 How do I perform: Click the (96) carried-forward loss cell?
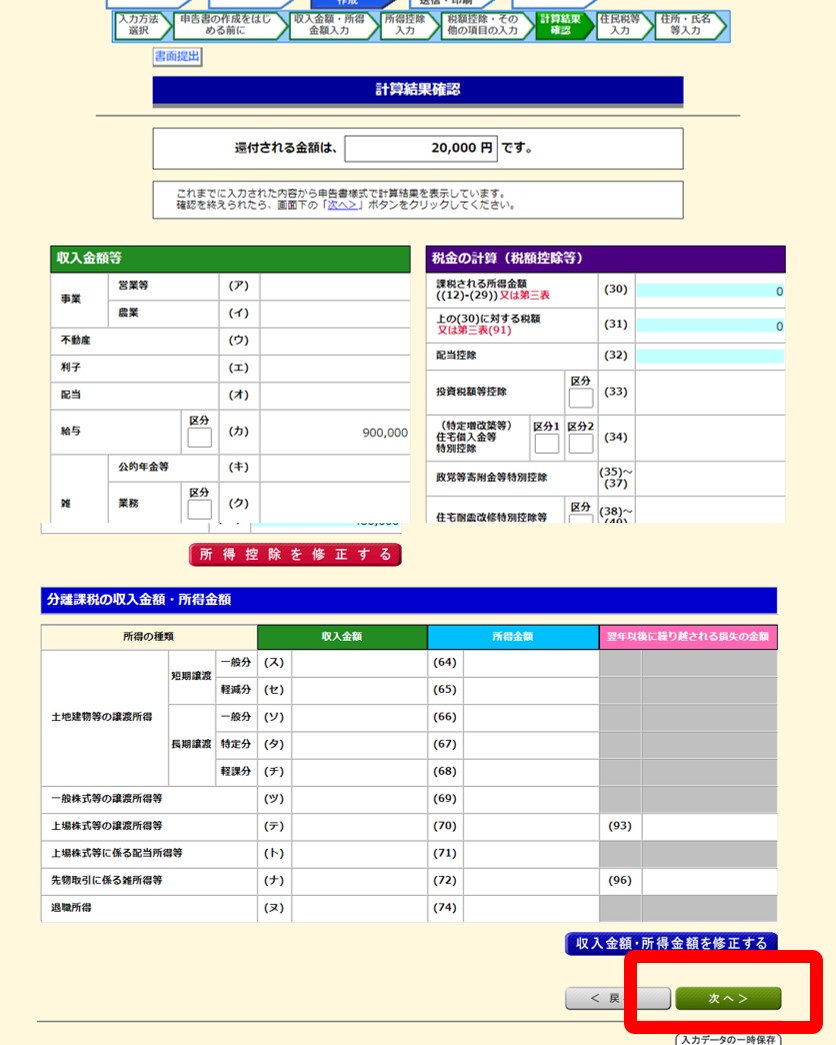[x=709, y=880]
